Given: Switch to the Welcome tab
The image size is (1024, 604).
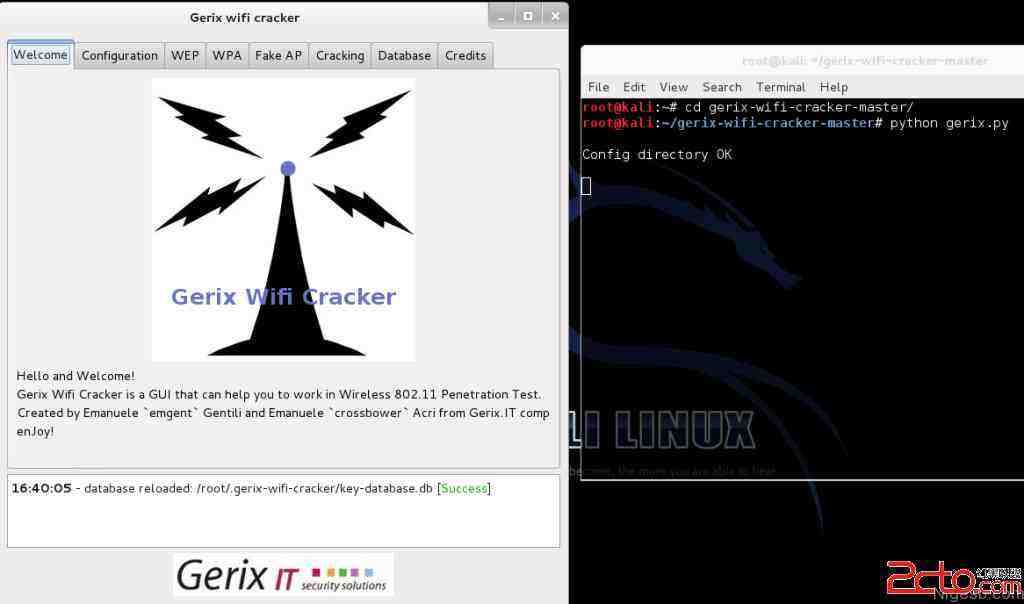Looking at the screenshot, I should (x=40, y=55).
